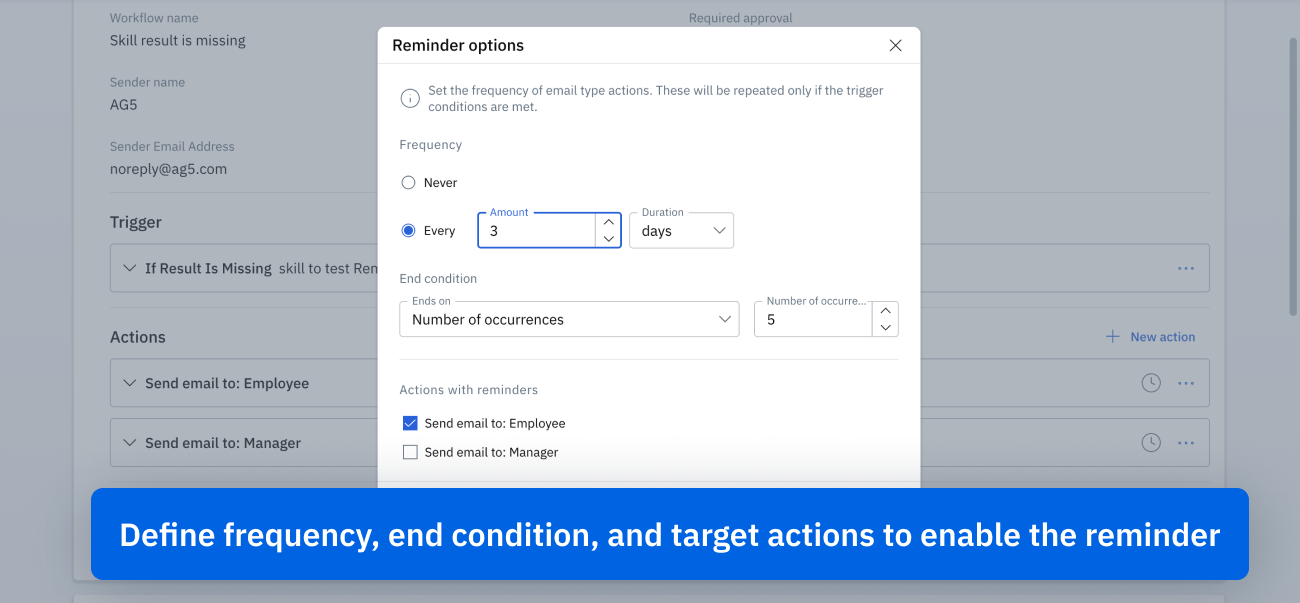Close the Reminder options dialog

[895, 45]
